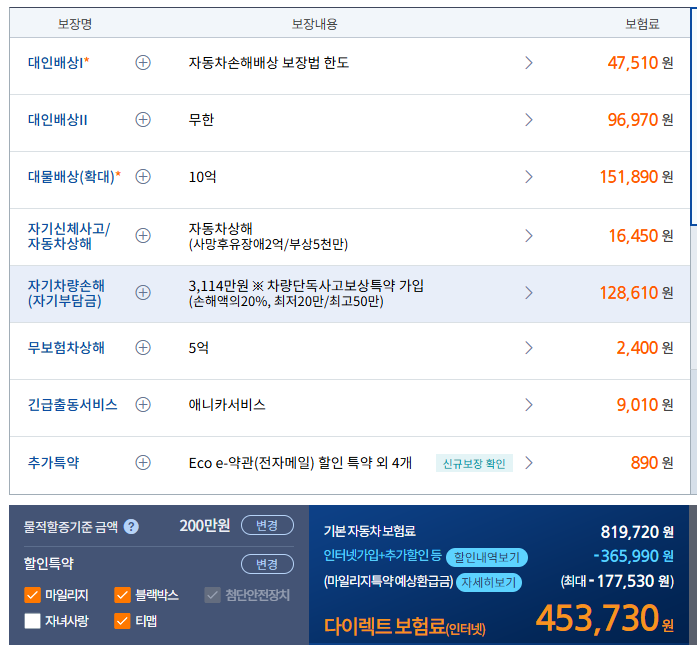Image resolution: width=697 pixels, height=650 pixels.
Task: Open 추가특약 coverage name link
Action: pos(53,462)
